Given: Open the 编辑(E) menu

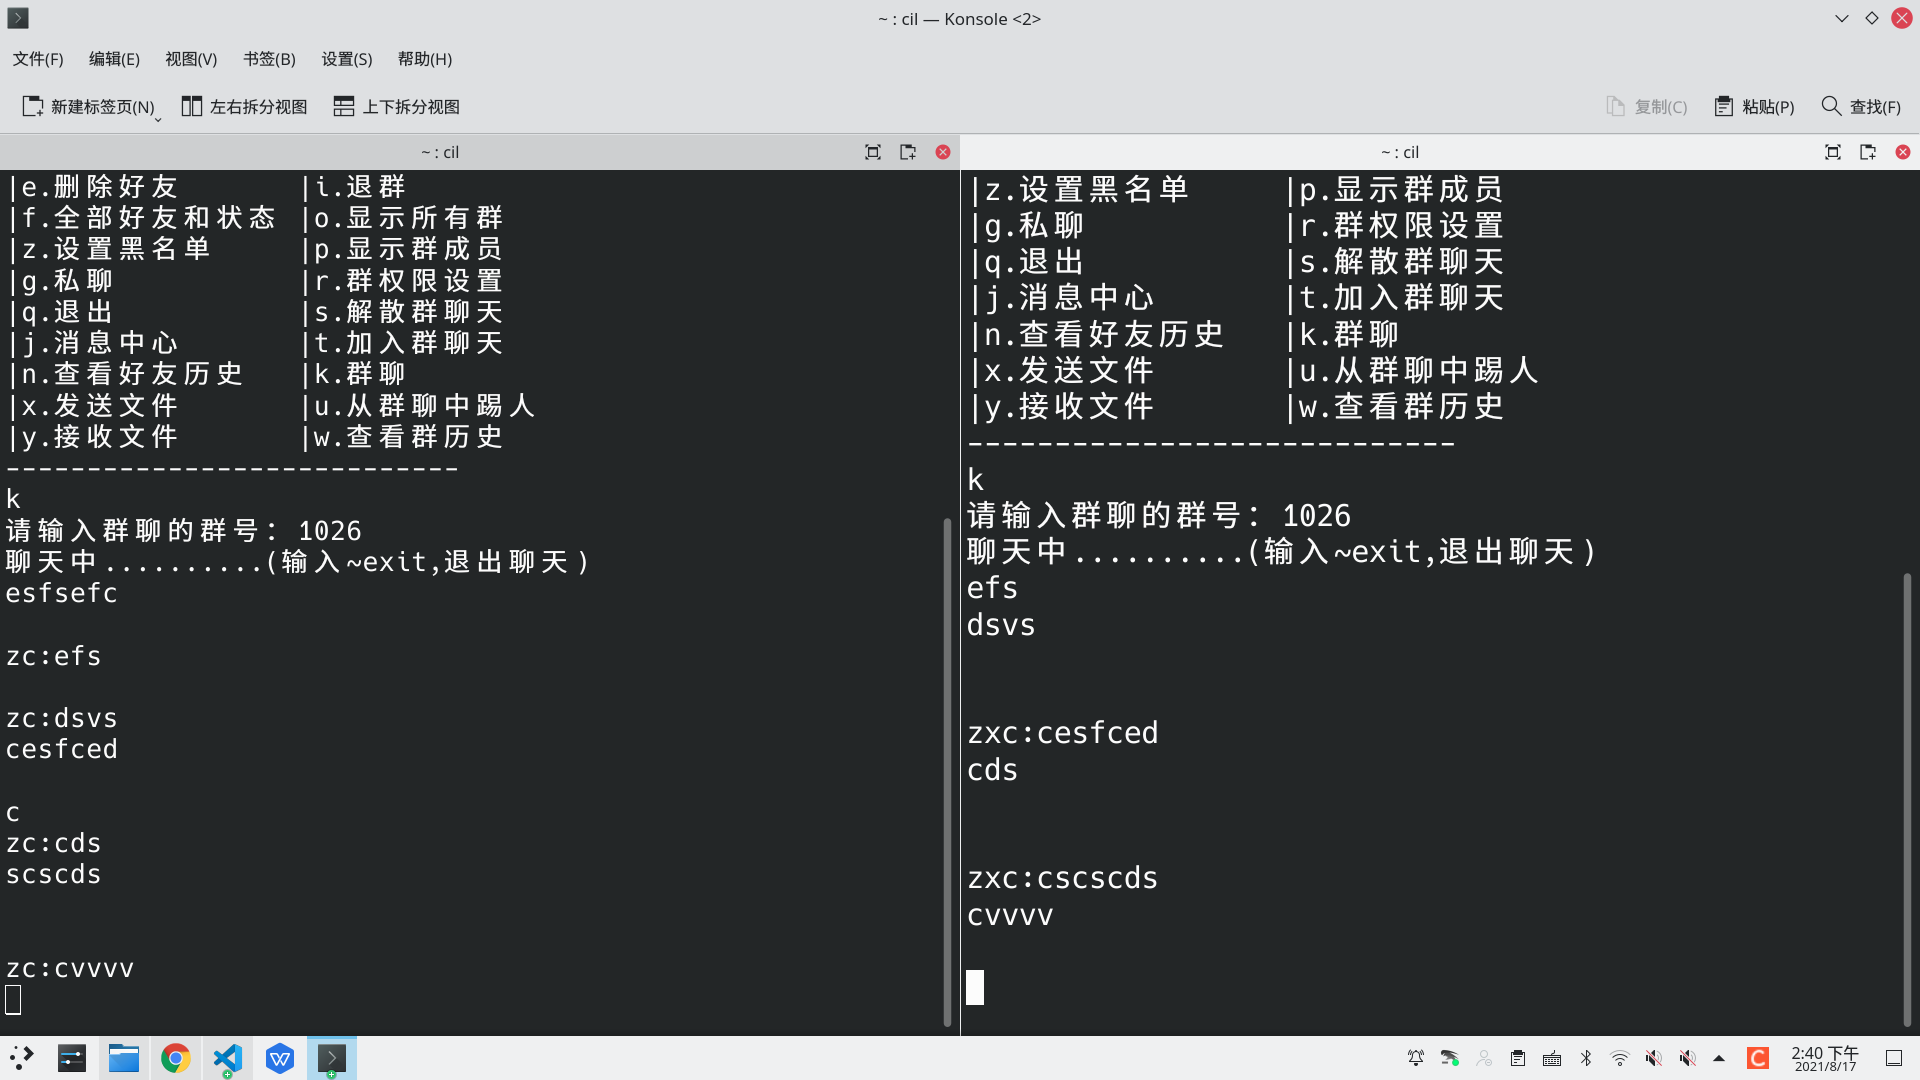Looking at the screenshot, I should pyautogui.click(x=114, y=59).
